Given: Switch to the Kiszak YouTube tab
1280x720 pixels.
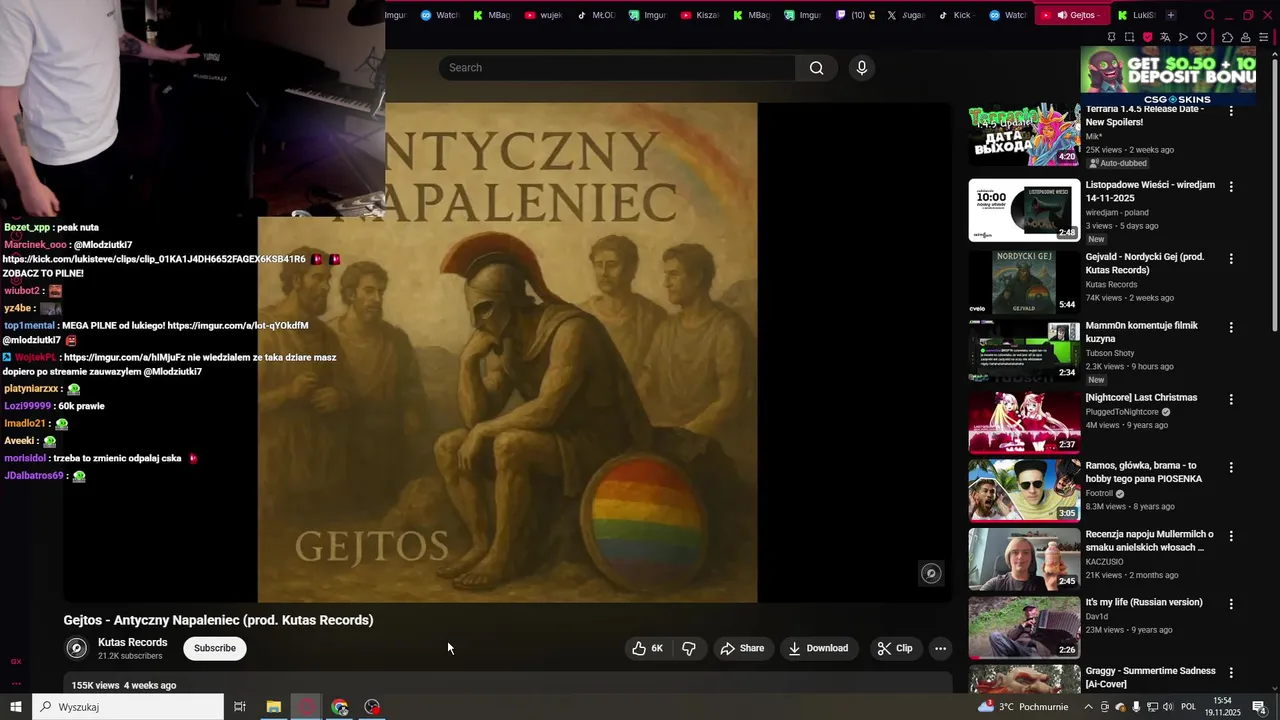Looking at the screenshot, I should click(x=699, y=15).
